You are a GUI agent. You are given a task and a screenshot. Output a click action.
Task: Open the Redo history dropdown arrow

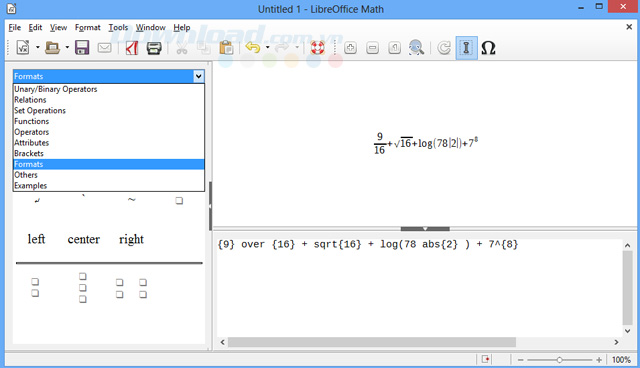[297, 48]
